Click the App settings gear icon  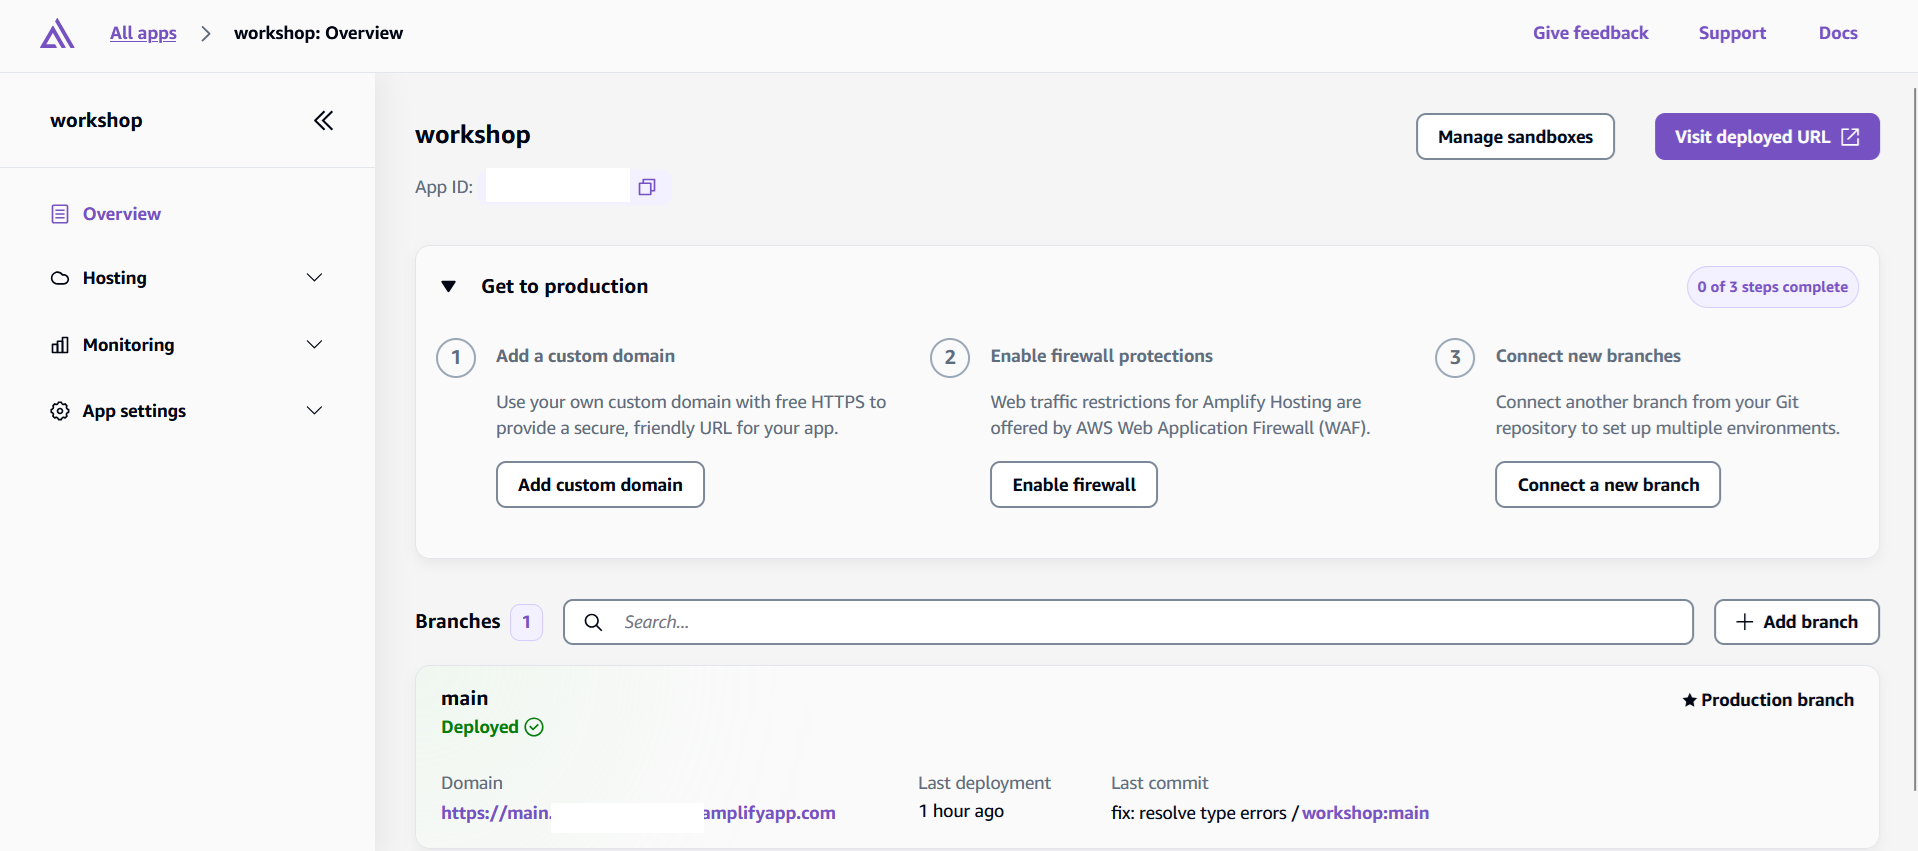60,411
